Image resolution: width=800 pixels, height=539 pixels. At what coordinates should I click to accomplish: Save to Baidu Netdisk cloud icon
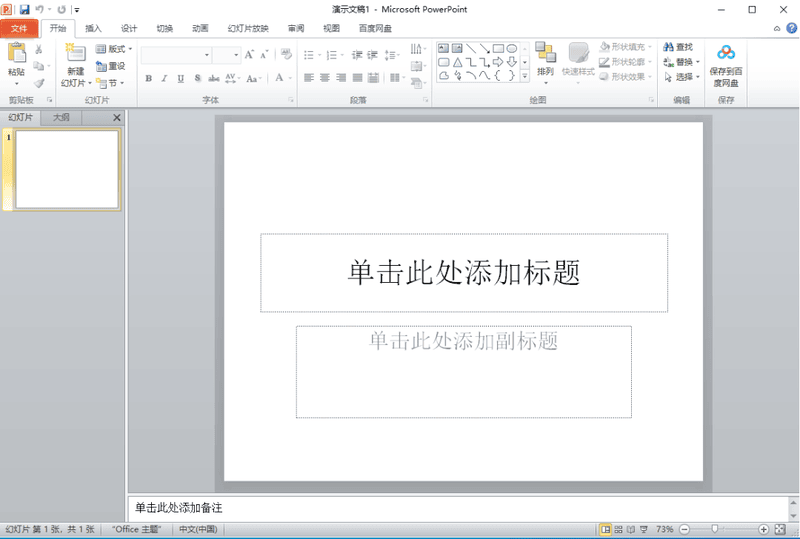(x=726, y=52)
